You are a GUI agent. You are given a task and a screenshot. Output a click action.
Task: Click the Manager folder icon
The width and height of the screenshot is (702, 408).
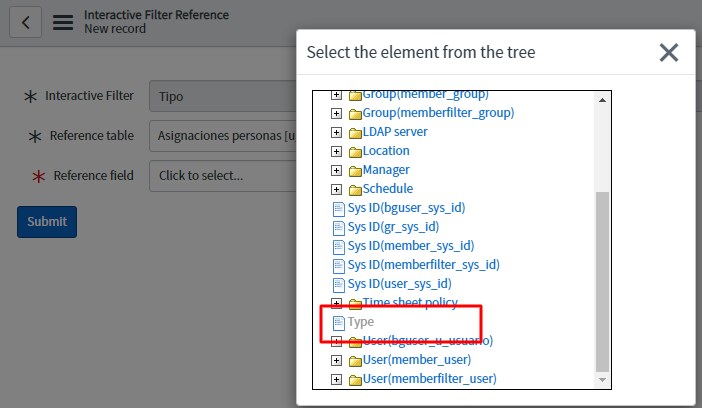click(355, 170)
